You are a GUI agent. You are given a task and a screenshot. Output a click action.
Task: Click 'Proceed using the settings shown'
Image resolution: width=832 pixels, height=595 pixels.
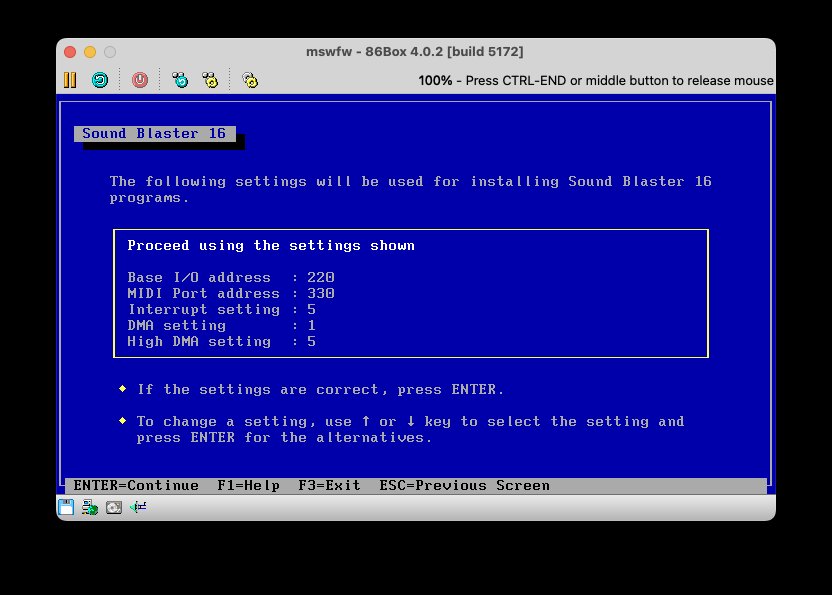[271, 245]
